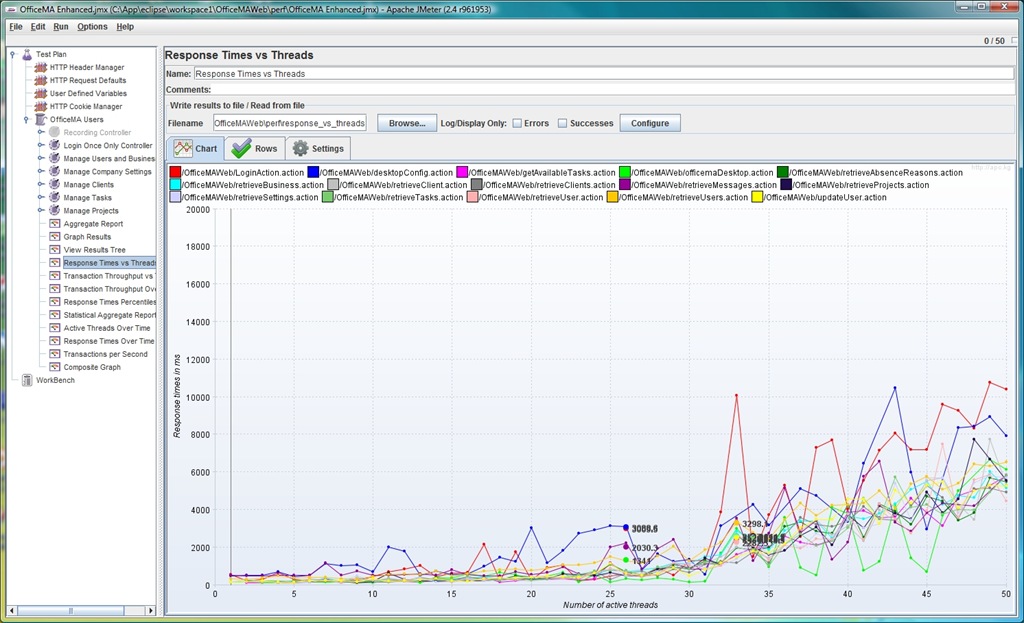Click the Browse... button
1024x623 pixels.
pyautogui.click(x=407, y=123)
